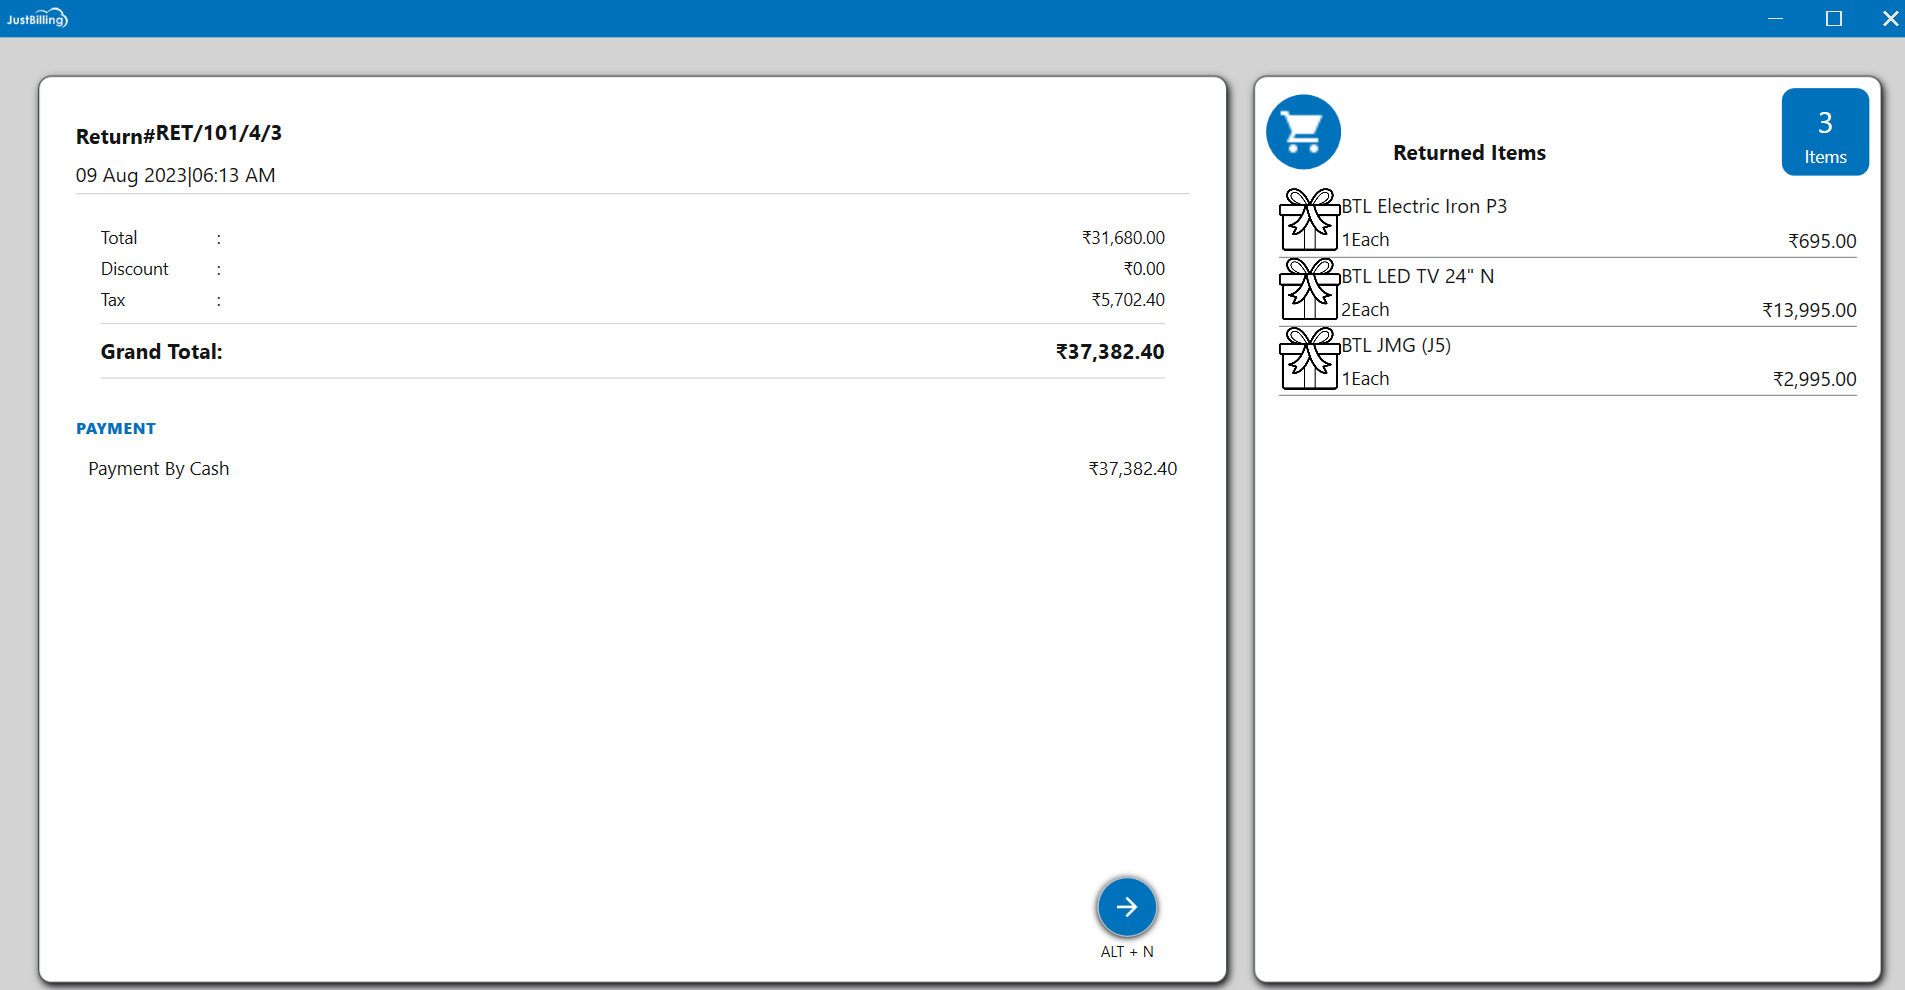1905x990 pixels.
Task: Select the BTL LED TV 24" N item name
Action: [x=1417, y=276]
